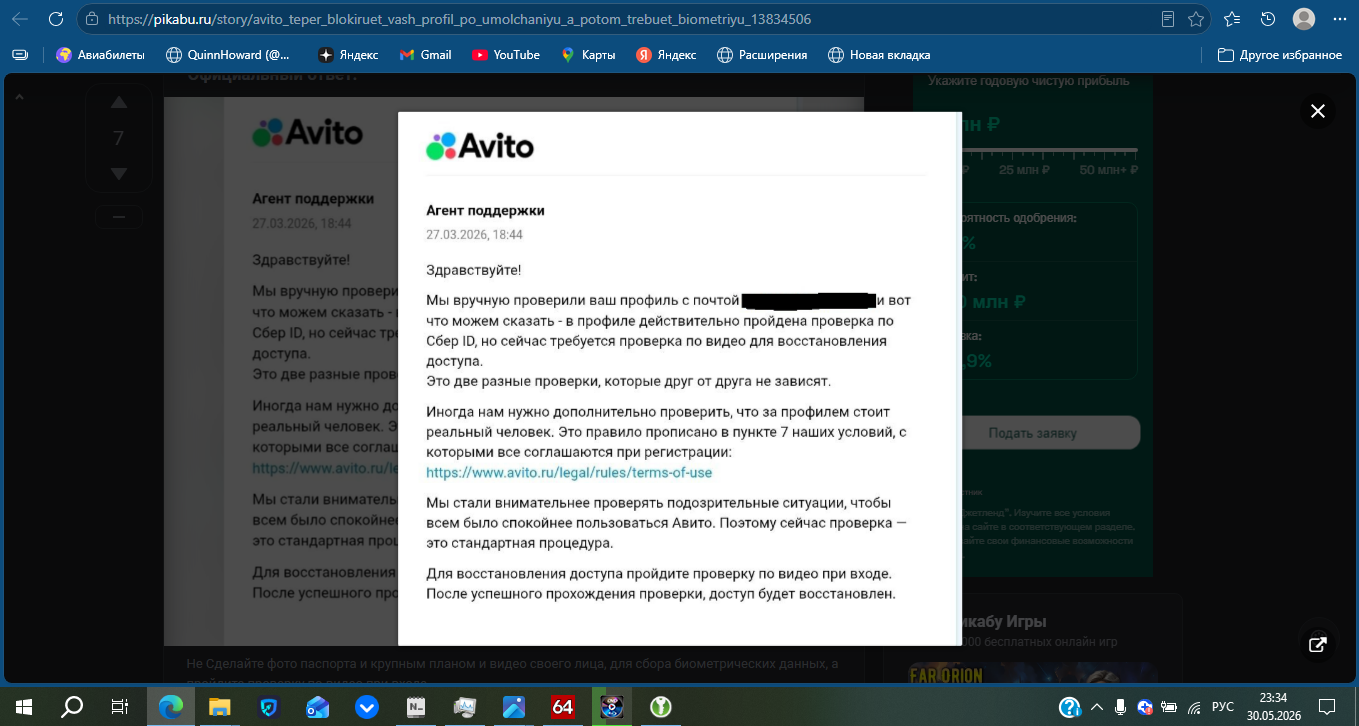Reload the page with refresh icon
Viewport: 1359px width, 726px height.
pyautogui.click(x=56, y=18)
